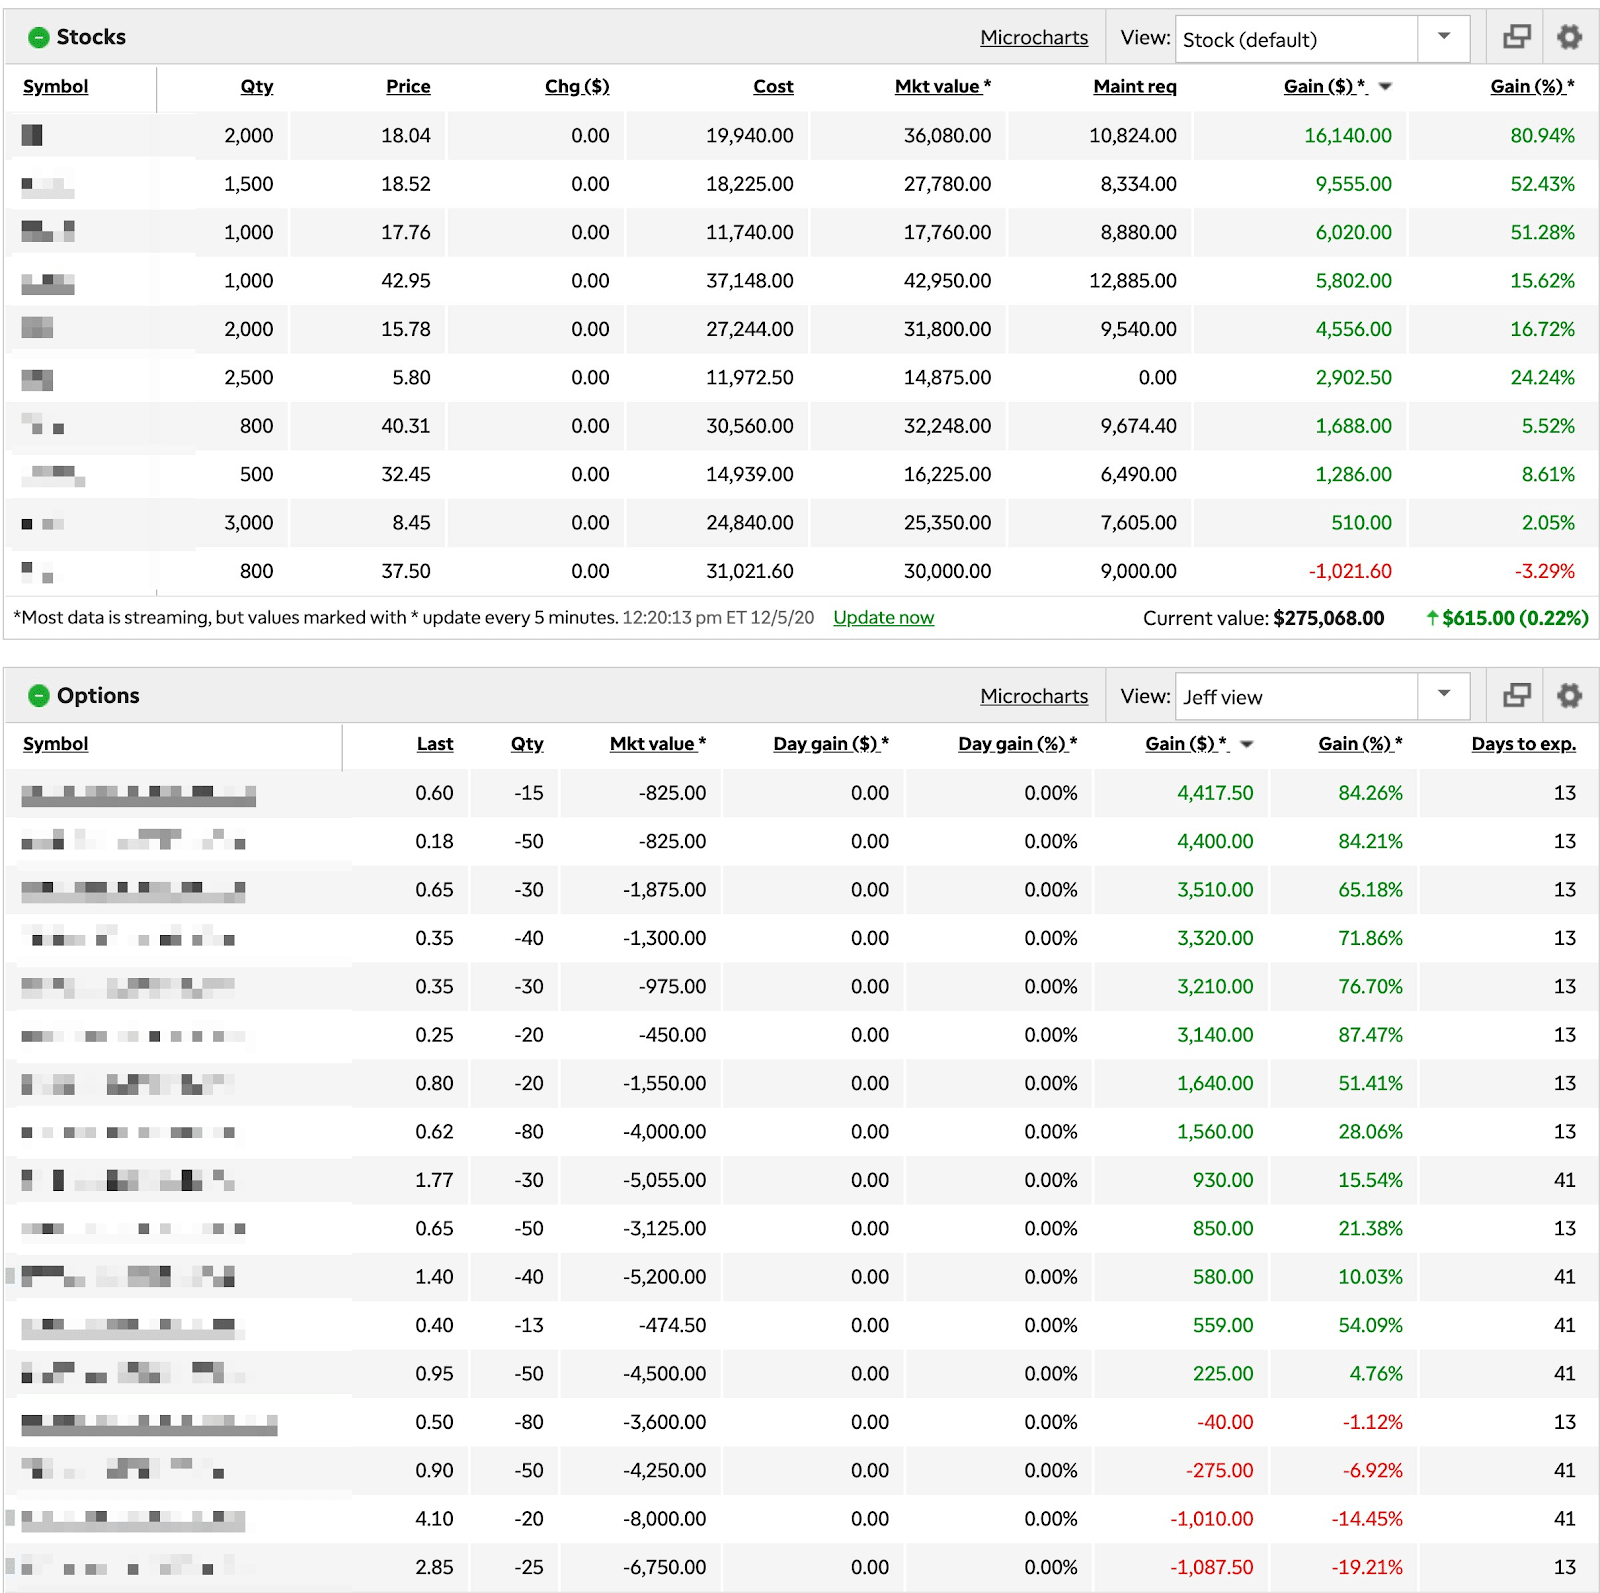Sort Options table by Days to exp.
This screenshot has height=1593, width=1600.
(x=1523, y=744)
